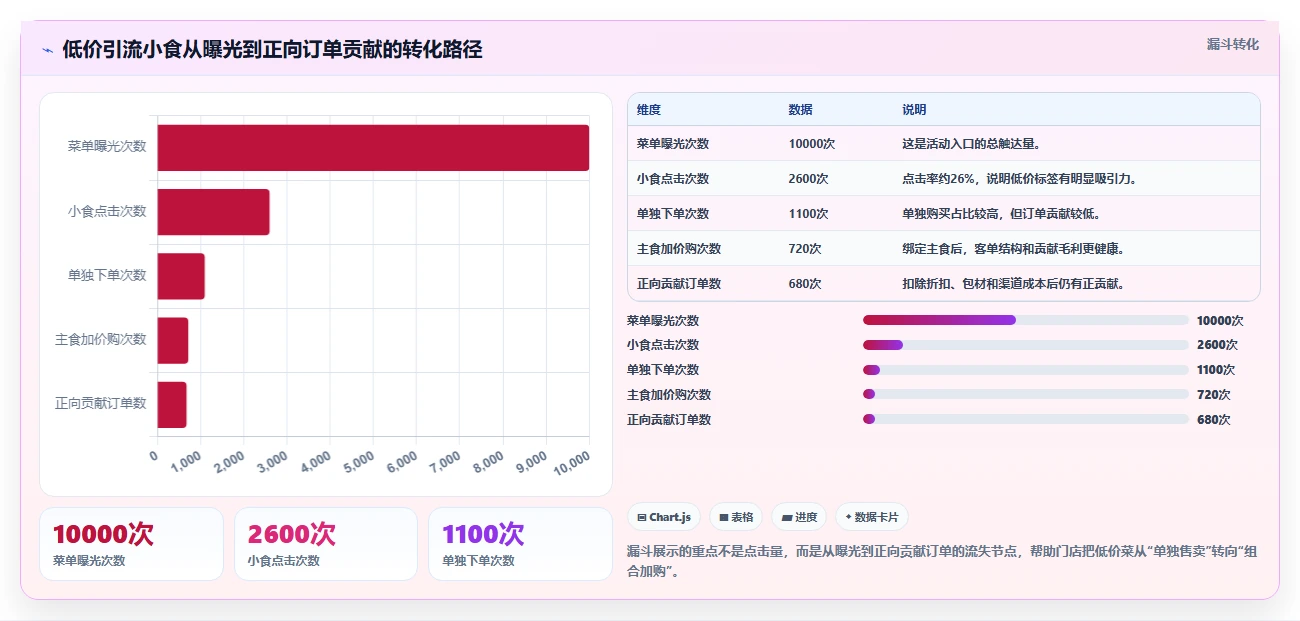Click the 720次 value beside the progress bar
Viewport: 1300px width, 621px height.
pos(1214,395)
